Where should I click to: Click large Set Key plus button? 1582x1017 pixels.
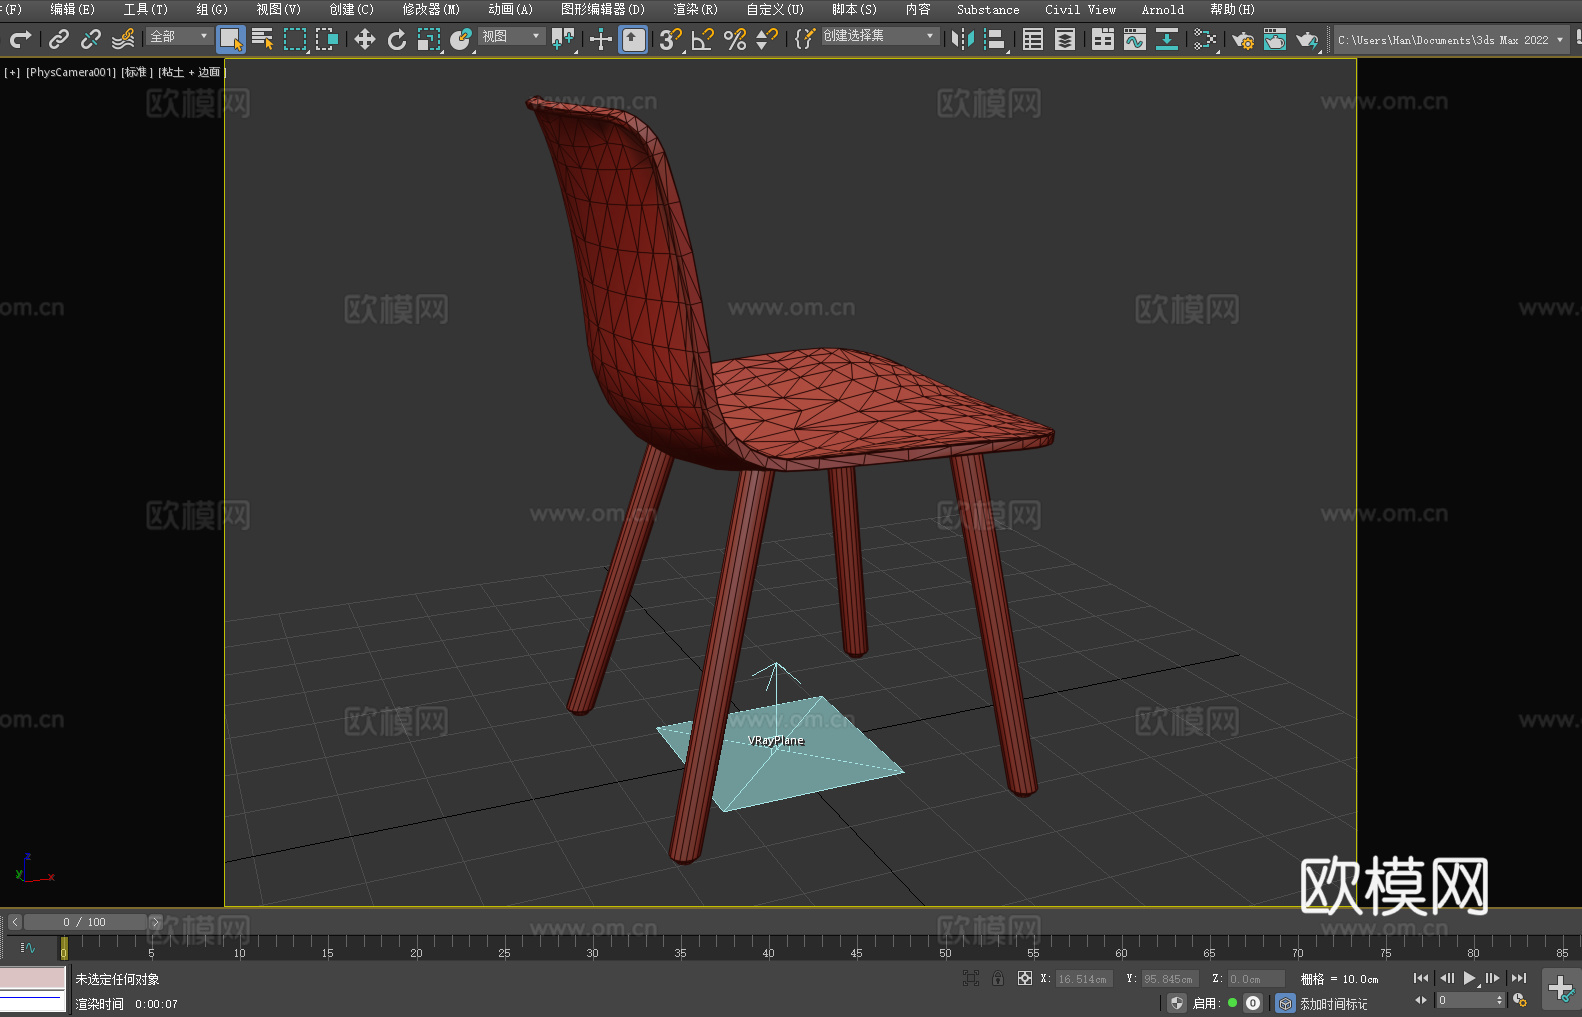(x=1560, y=989)
